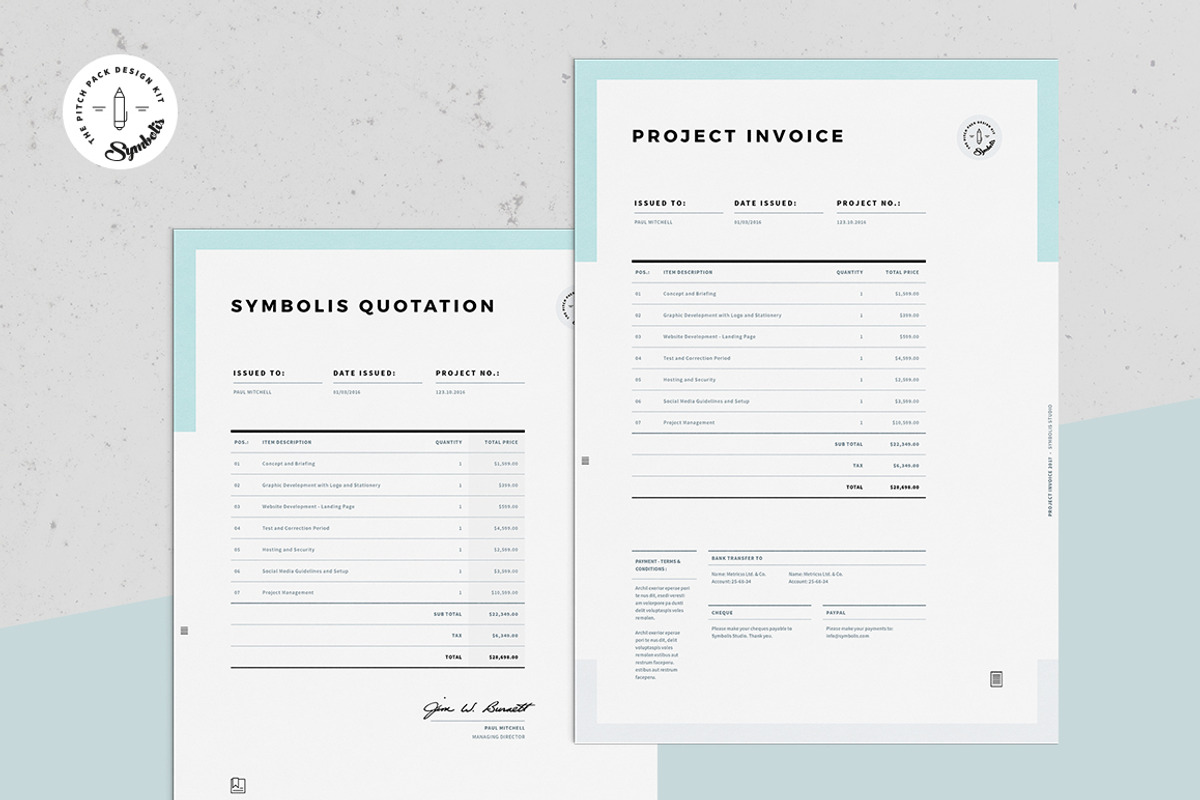The height and width of the screenshot is (800, 1200).
Task: Click 'TAX' label in the invoice
Action: (x=858, y=465)
